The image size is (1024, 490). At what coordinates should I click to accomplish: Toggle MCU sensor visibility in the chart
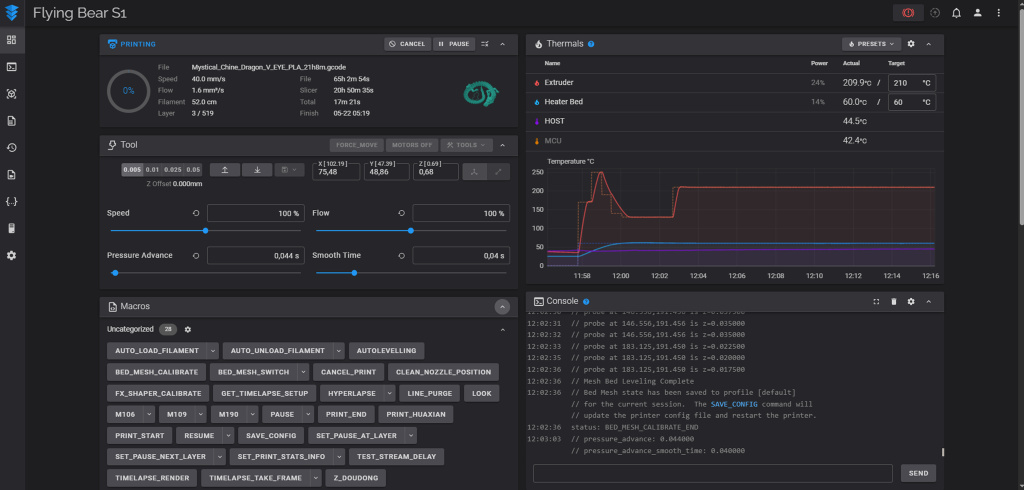tap(536, 141)
